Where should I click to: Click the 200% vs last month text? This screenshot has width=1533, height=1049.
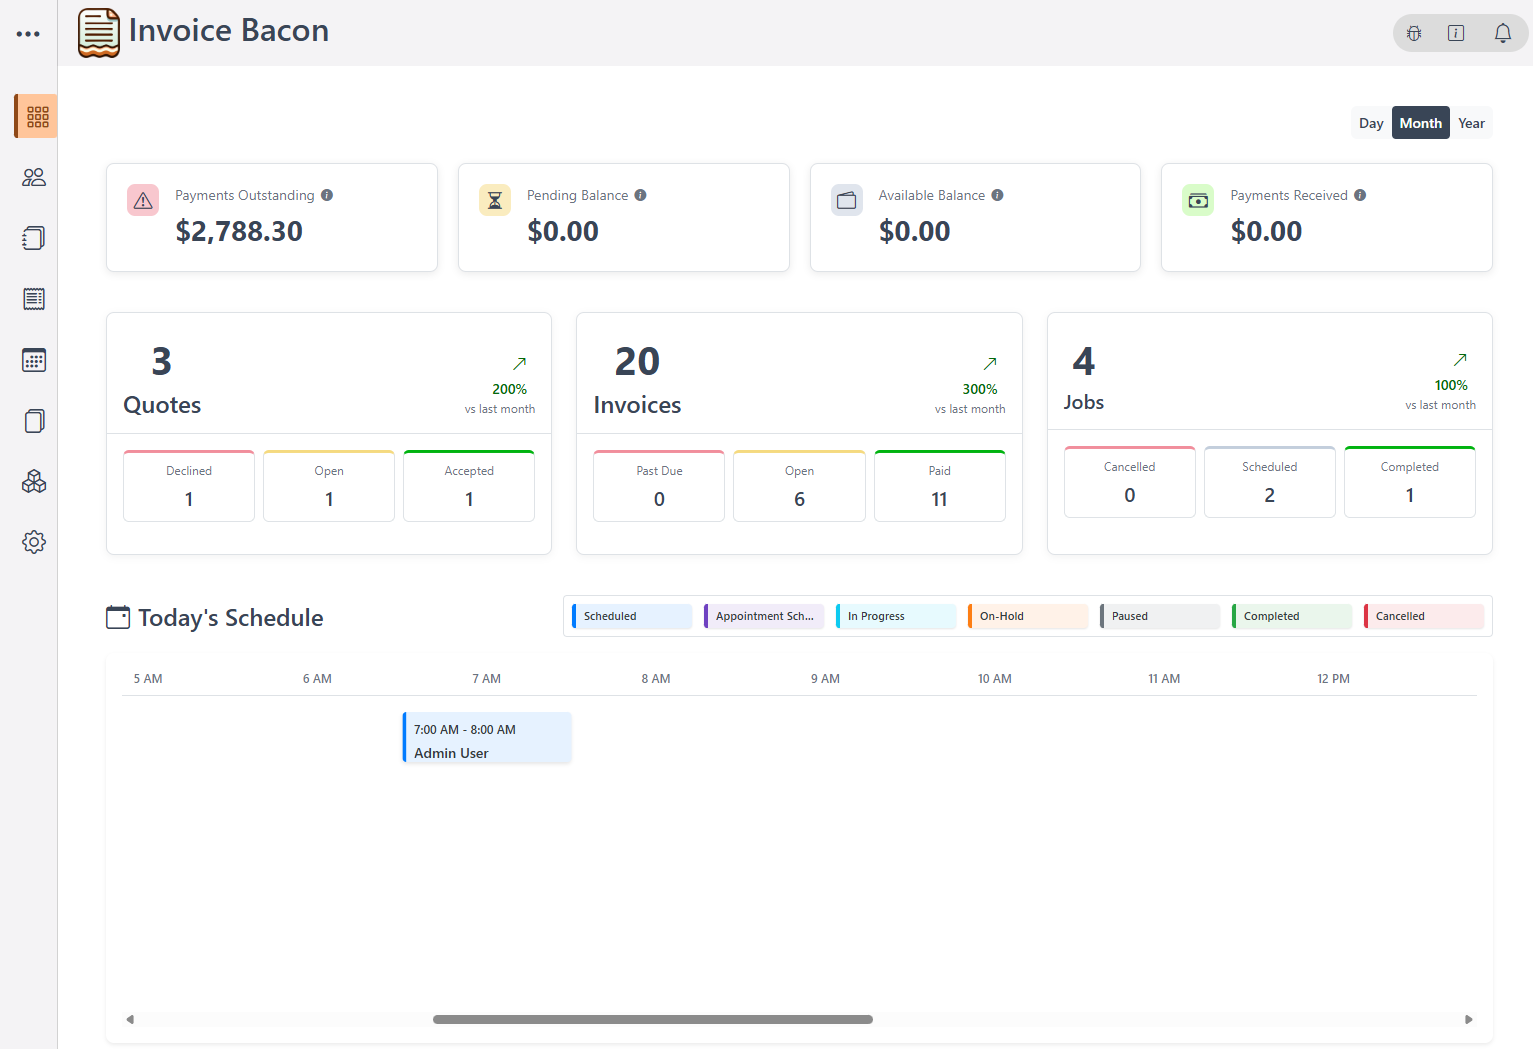pos(500,398)
